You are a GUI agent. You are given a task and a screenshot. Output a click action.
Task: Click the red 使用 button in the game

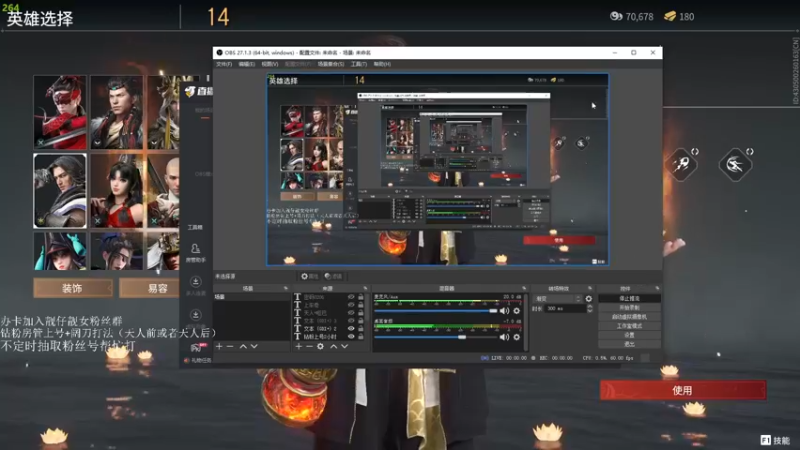[x=683, y=390]
